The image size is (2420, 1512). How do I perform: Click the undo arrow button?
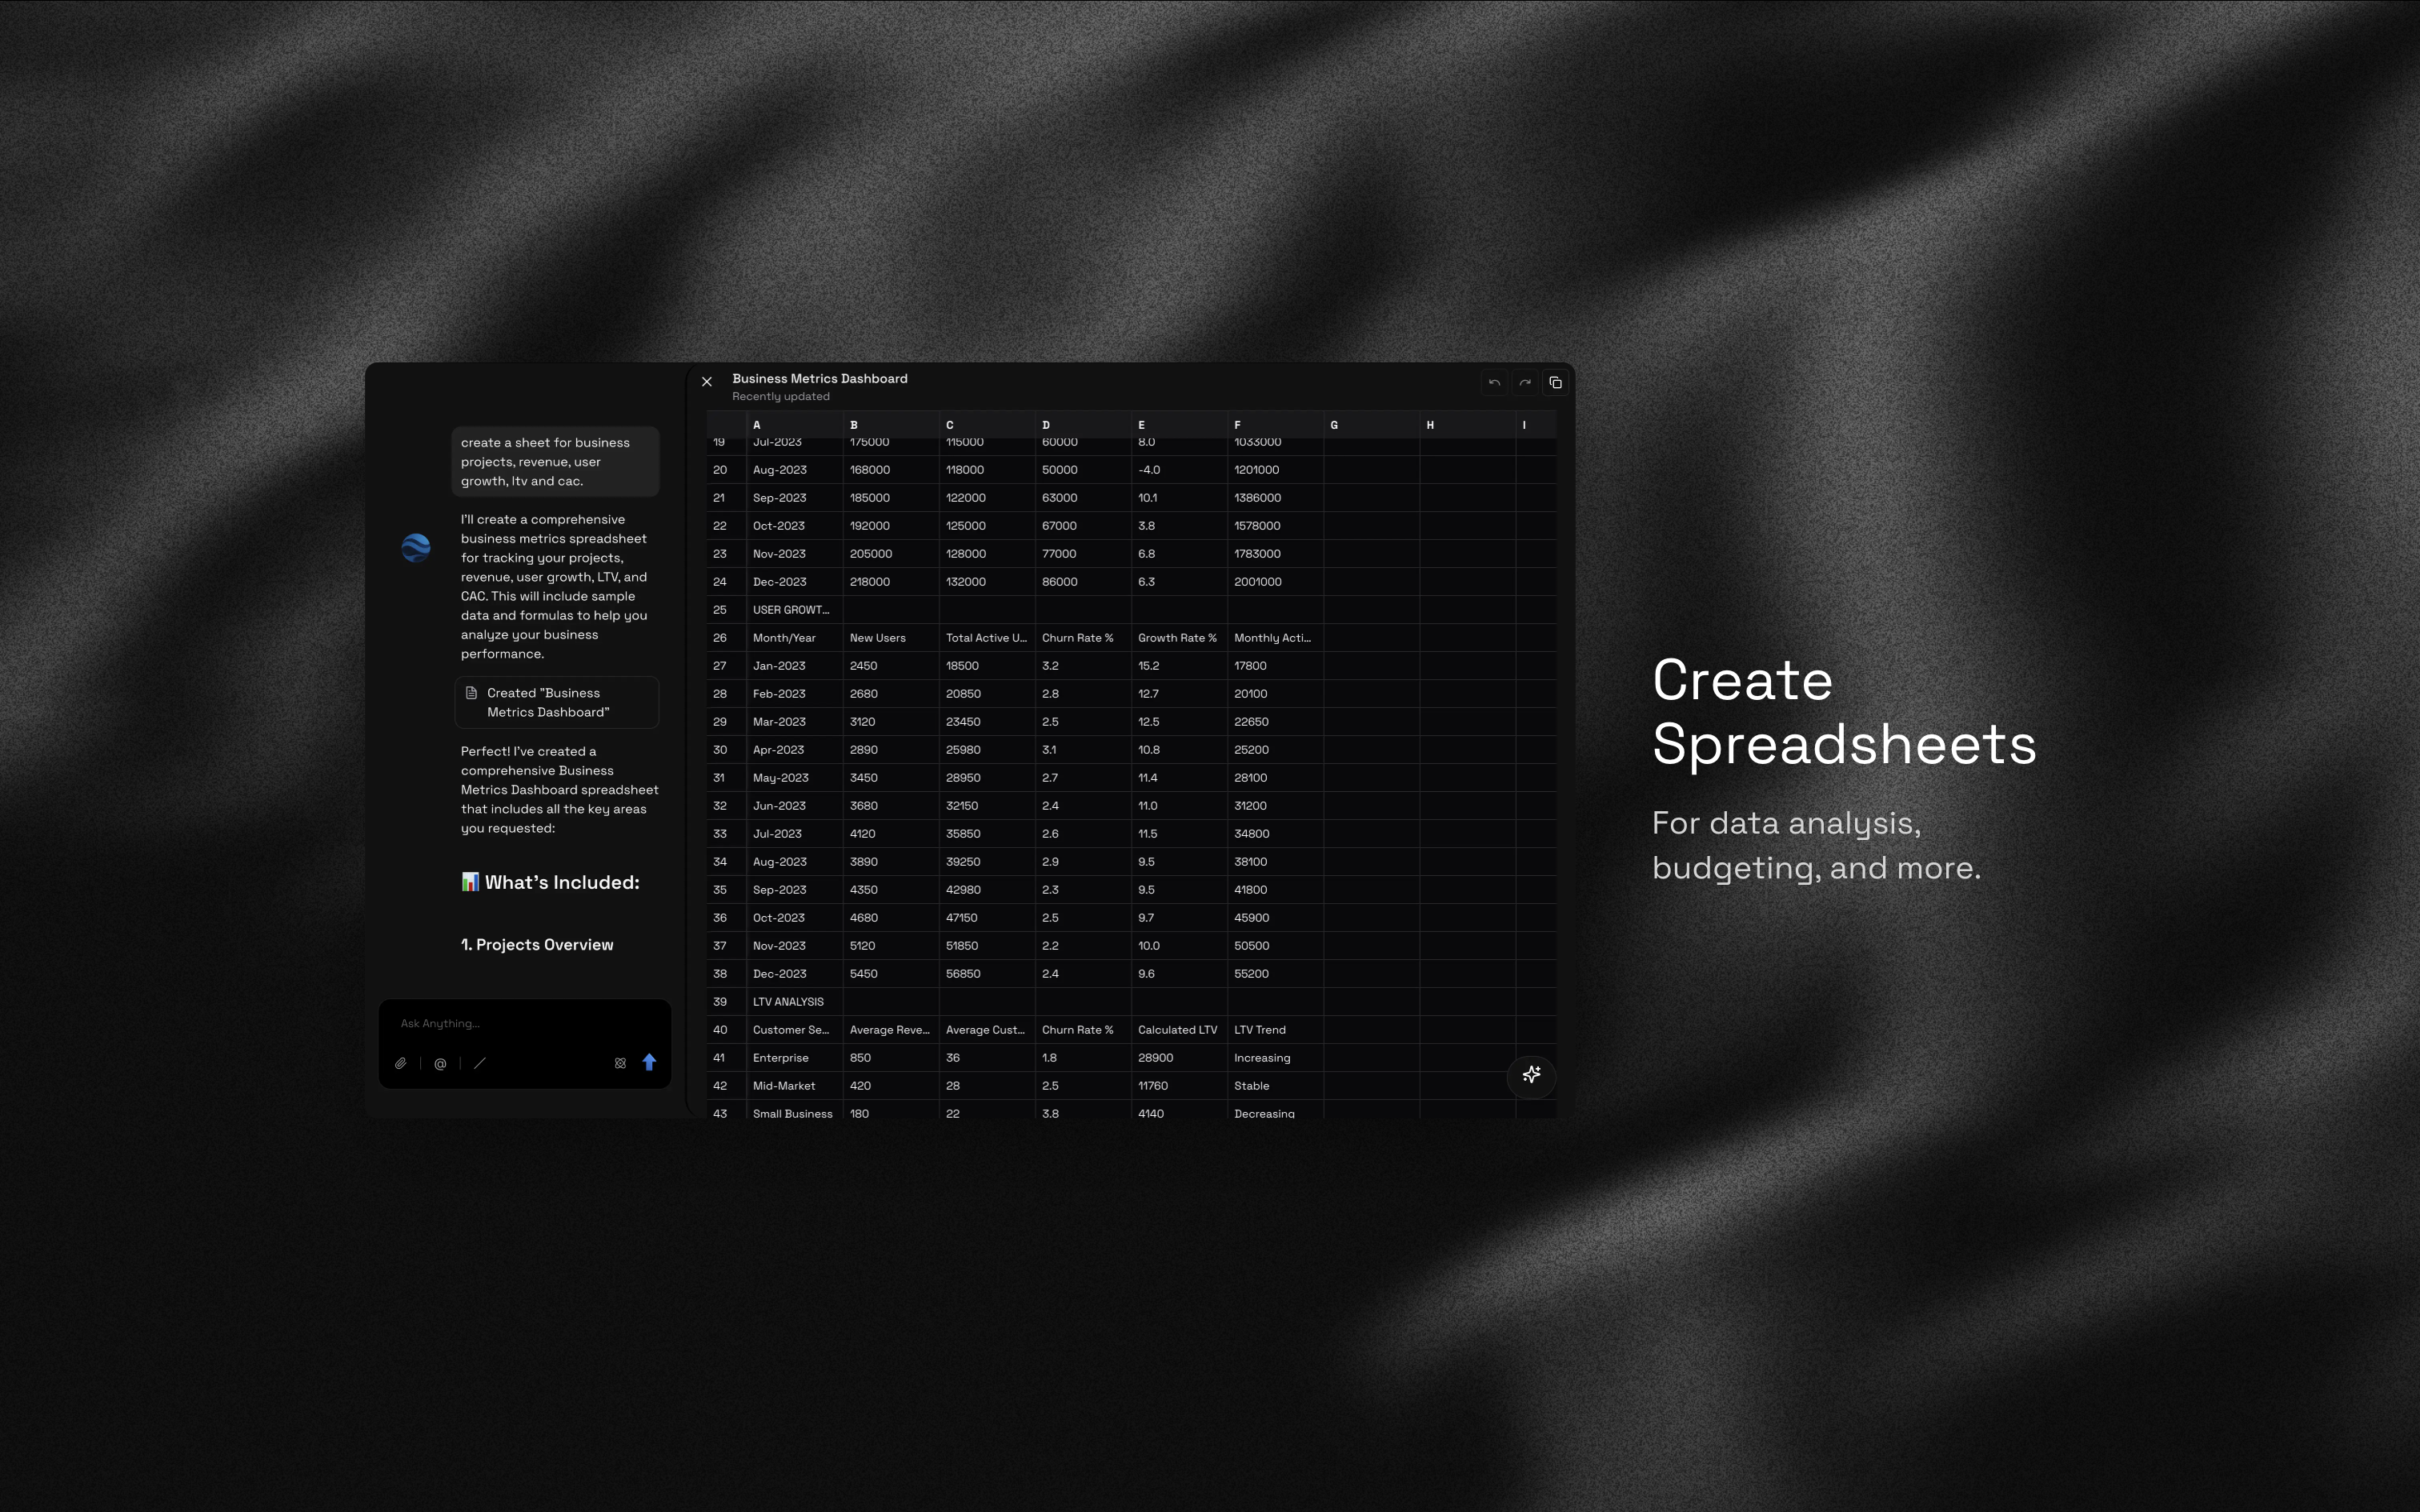1494,383
